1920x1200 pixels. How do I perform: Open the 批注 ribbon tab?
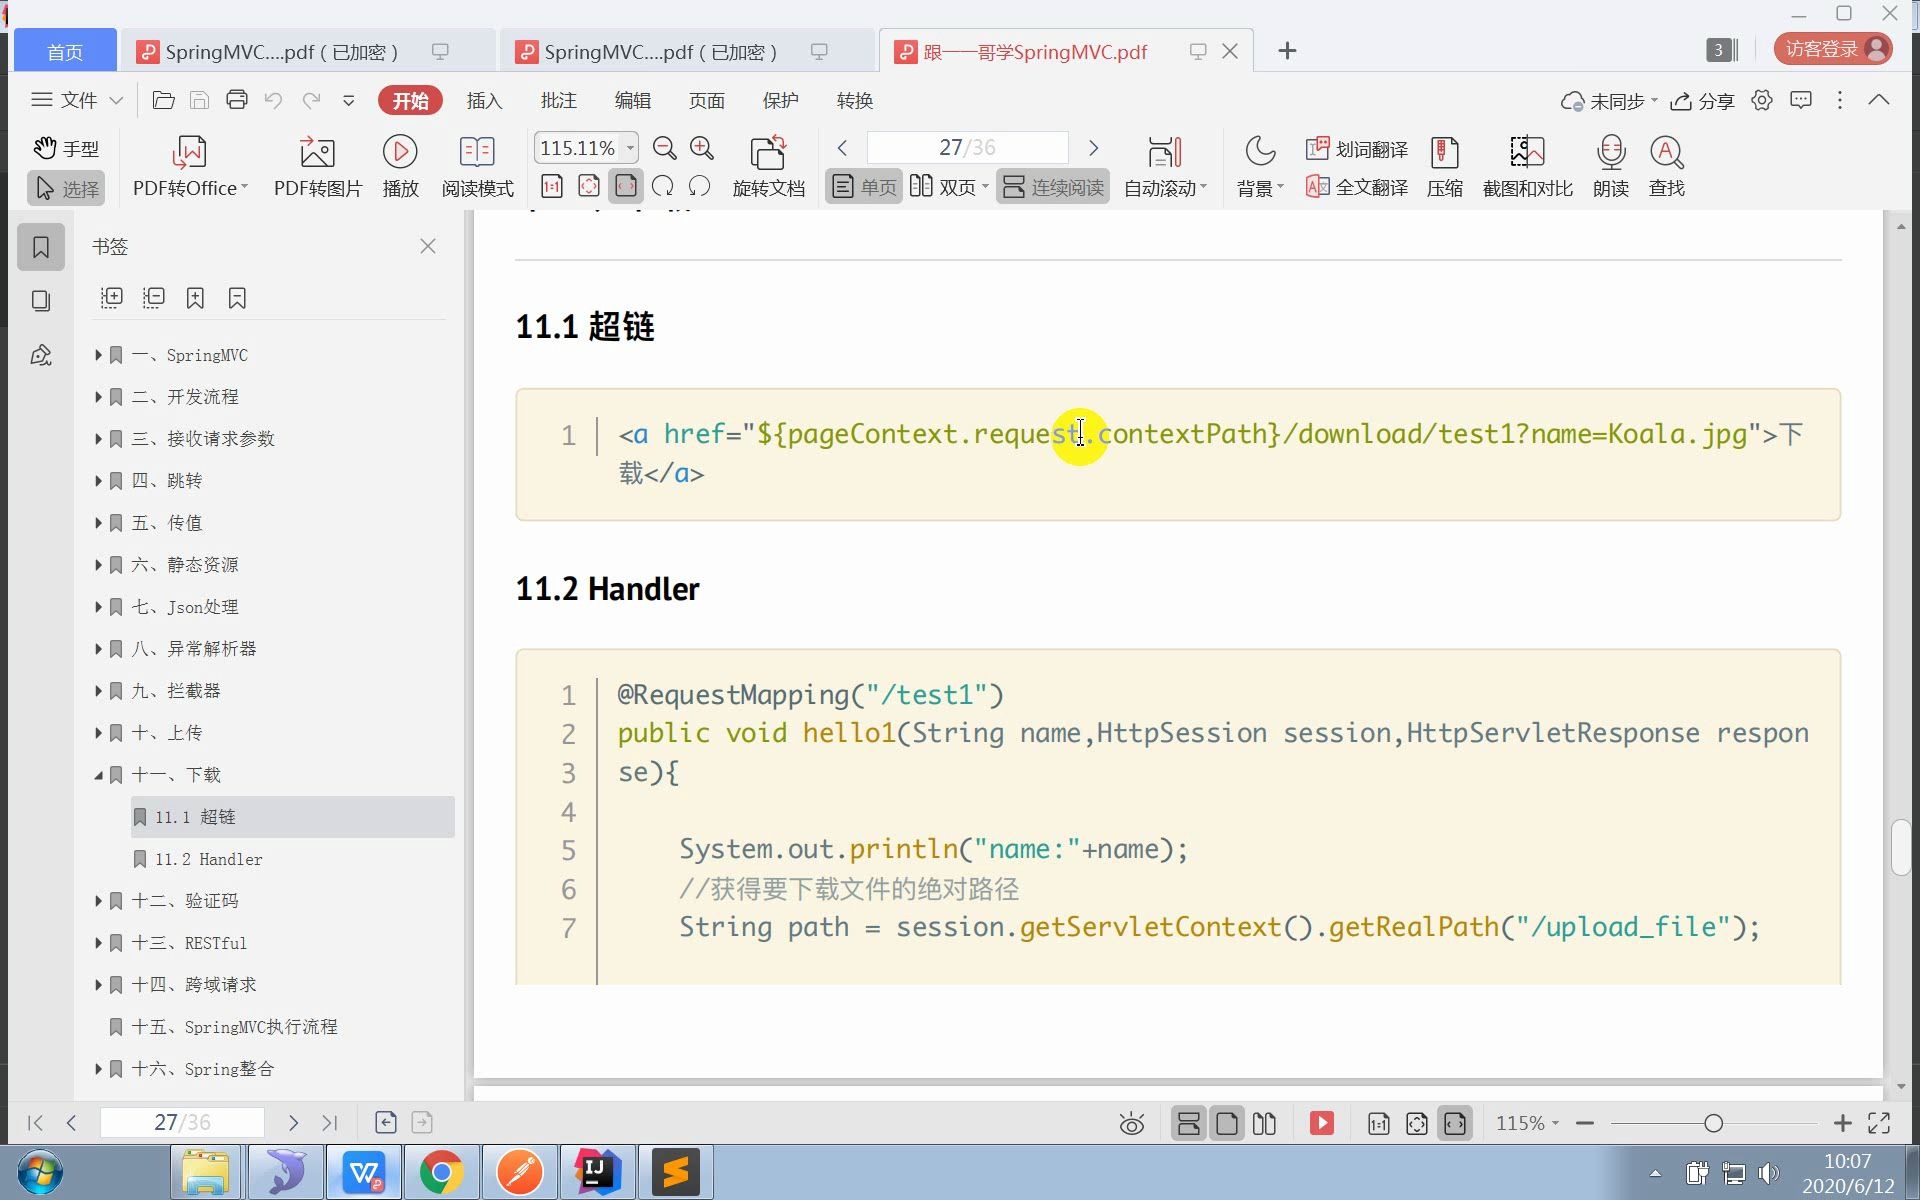[x=558, y=100]
